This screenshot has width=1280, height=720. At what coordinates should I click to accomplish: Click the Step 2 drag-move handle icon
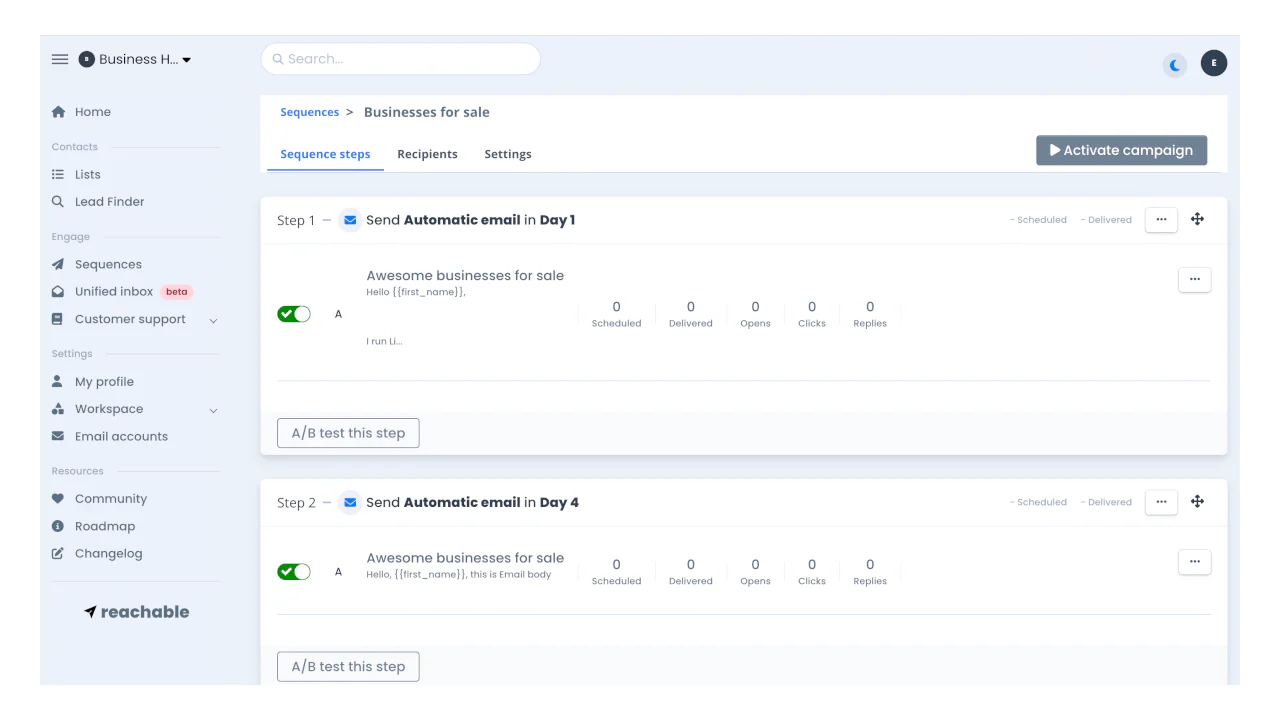coord(1197,502)
